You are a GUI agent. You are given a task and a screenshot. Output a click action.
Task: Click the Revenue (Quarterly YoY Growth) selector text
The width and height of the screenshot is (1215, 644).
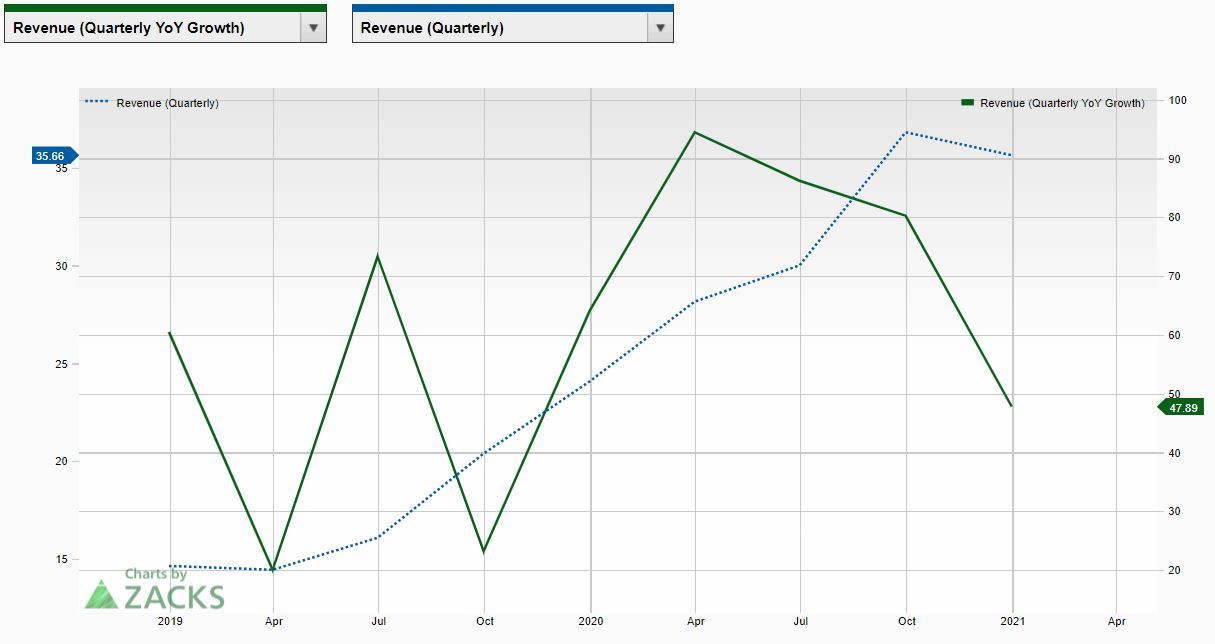click(129, 28)
